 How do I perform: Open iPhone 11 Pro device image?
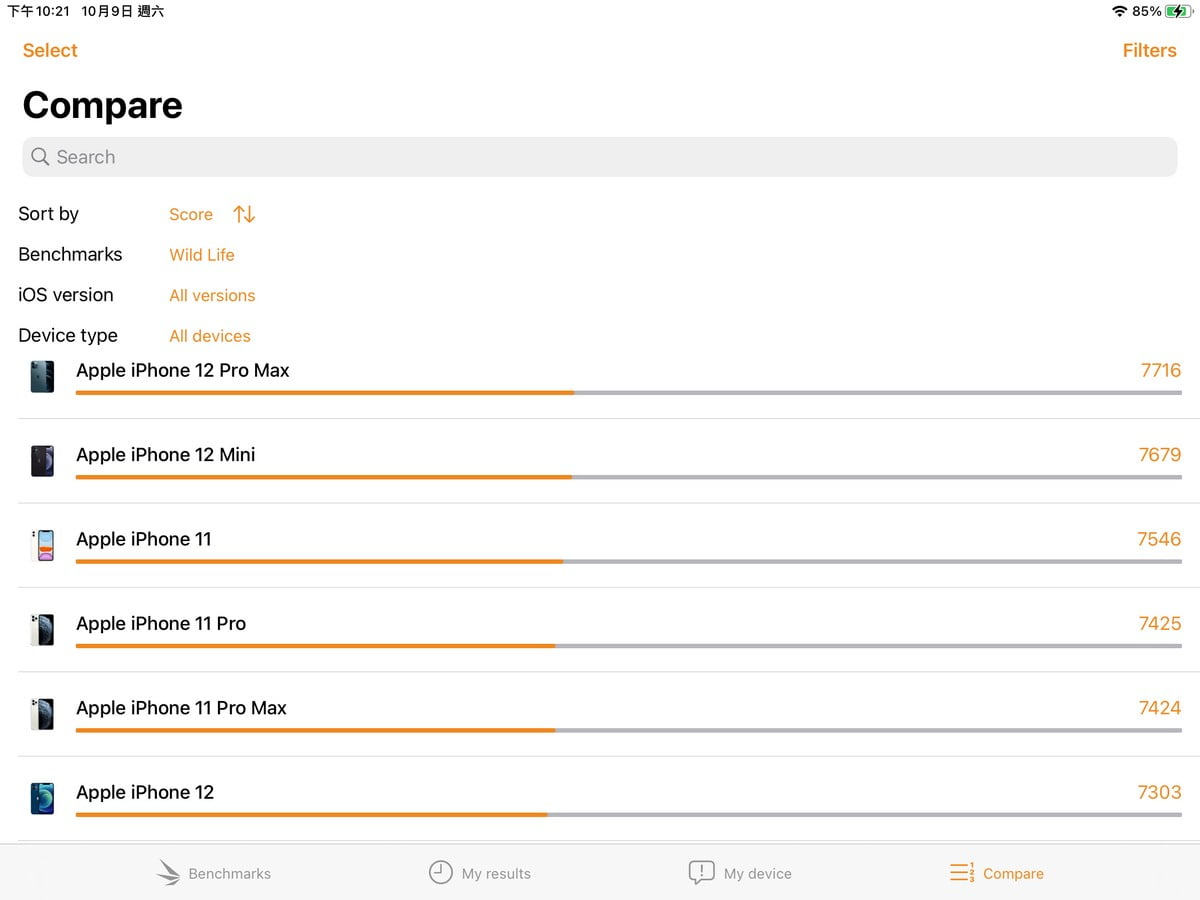(42, 629)
